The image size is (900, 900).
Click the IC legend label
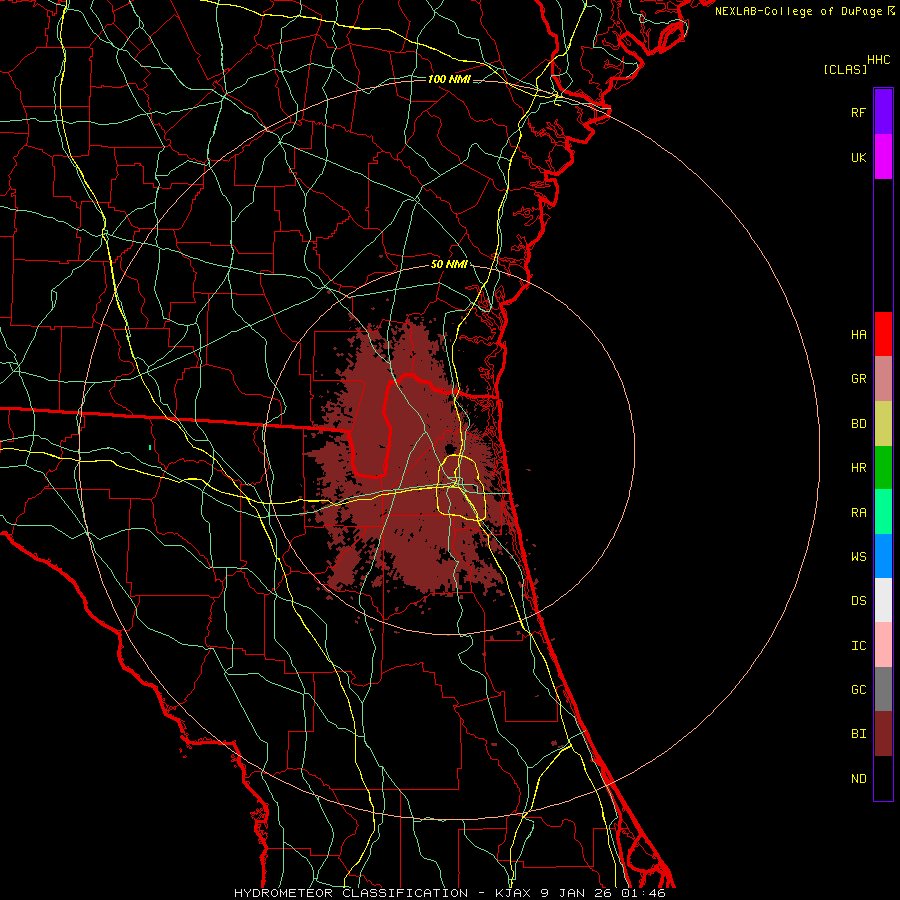click(x=858, y=646)
